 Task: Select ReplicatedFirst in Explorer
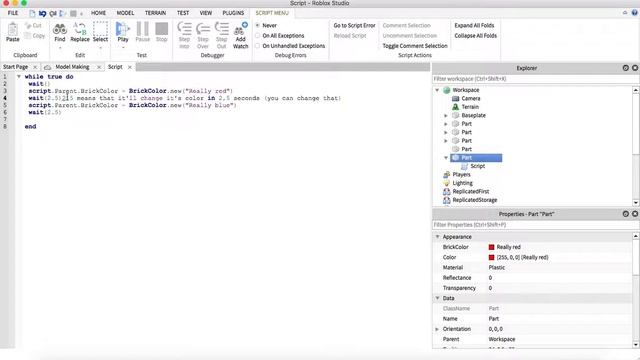[x=471, y=191]
